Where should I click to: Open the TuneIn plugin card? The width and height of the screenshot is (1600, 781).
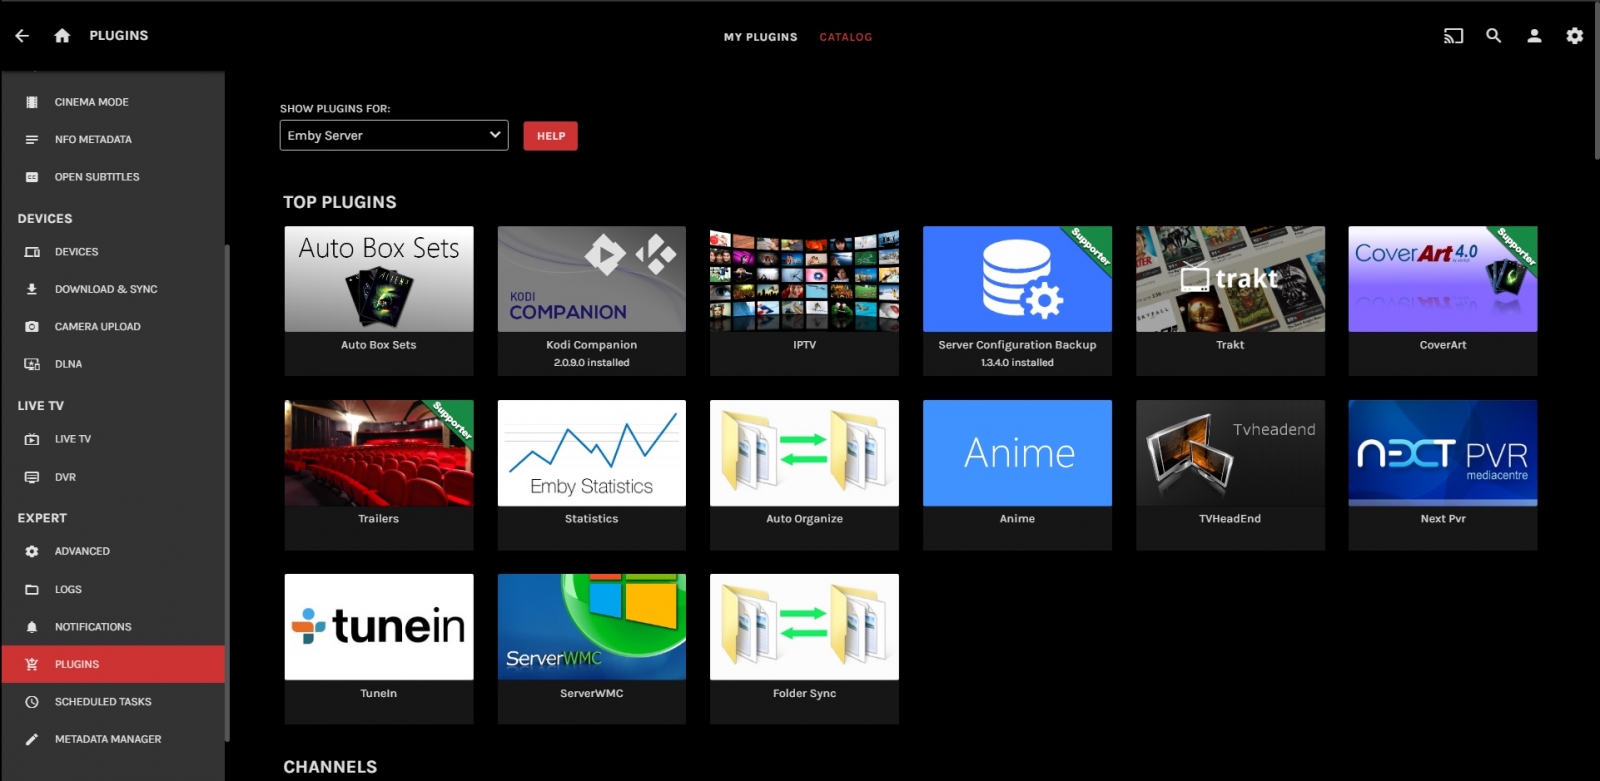(379, 649)
